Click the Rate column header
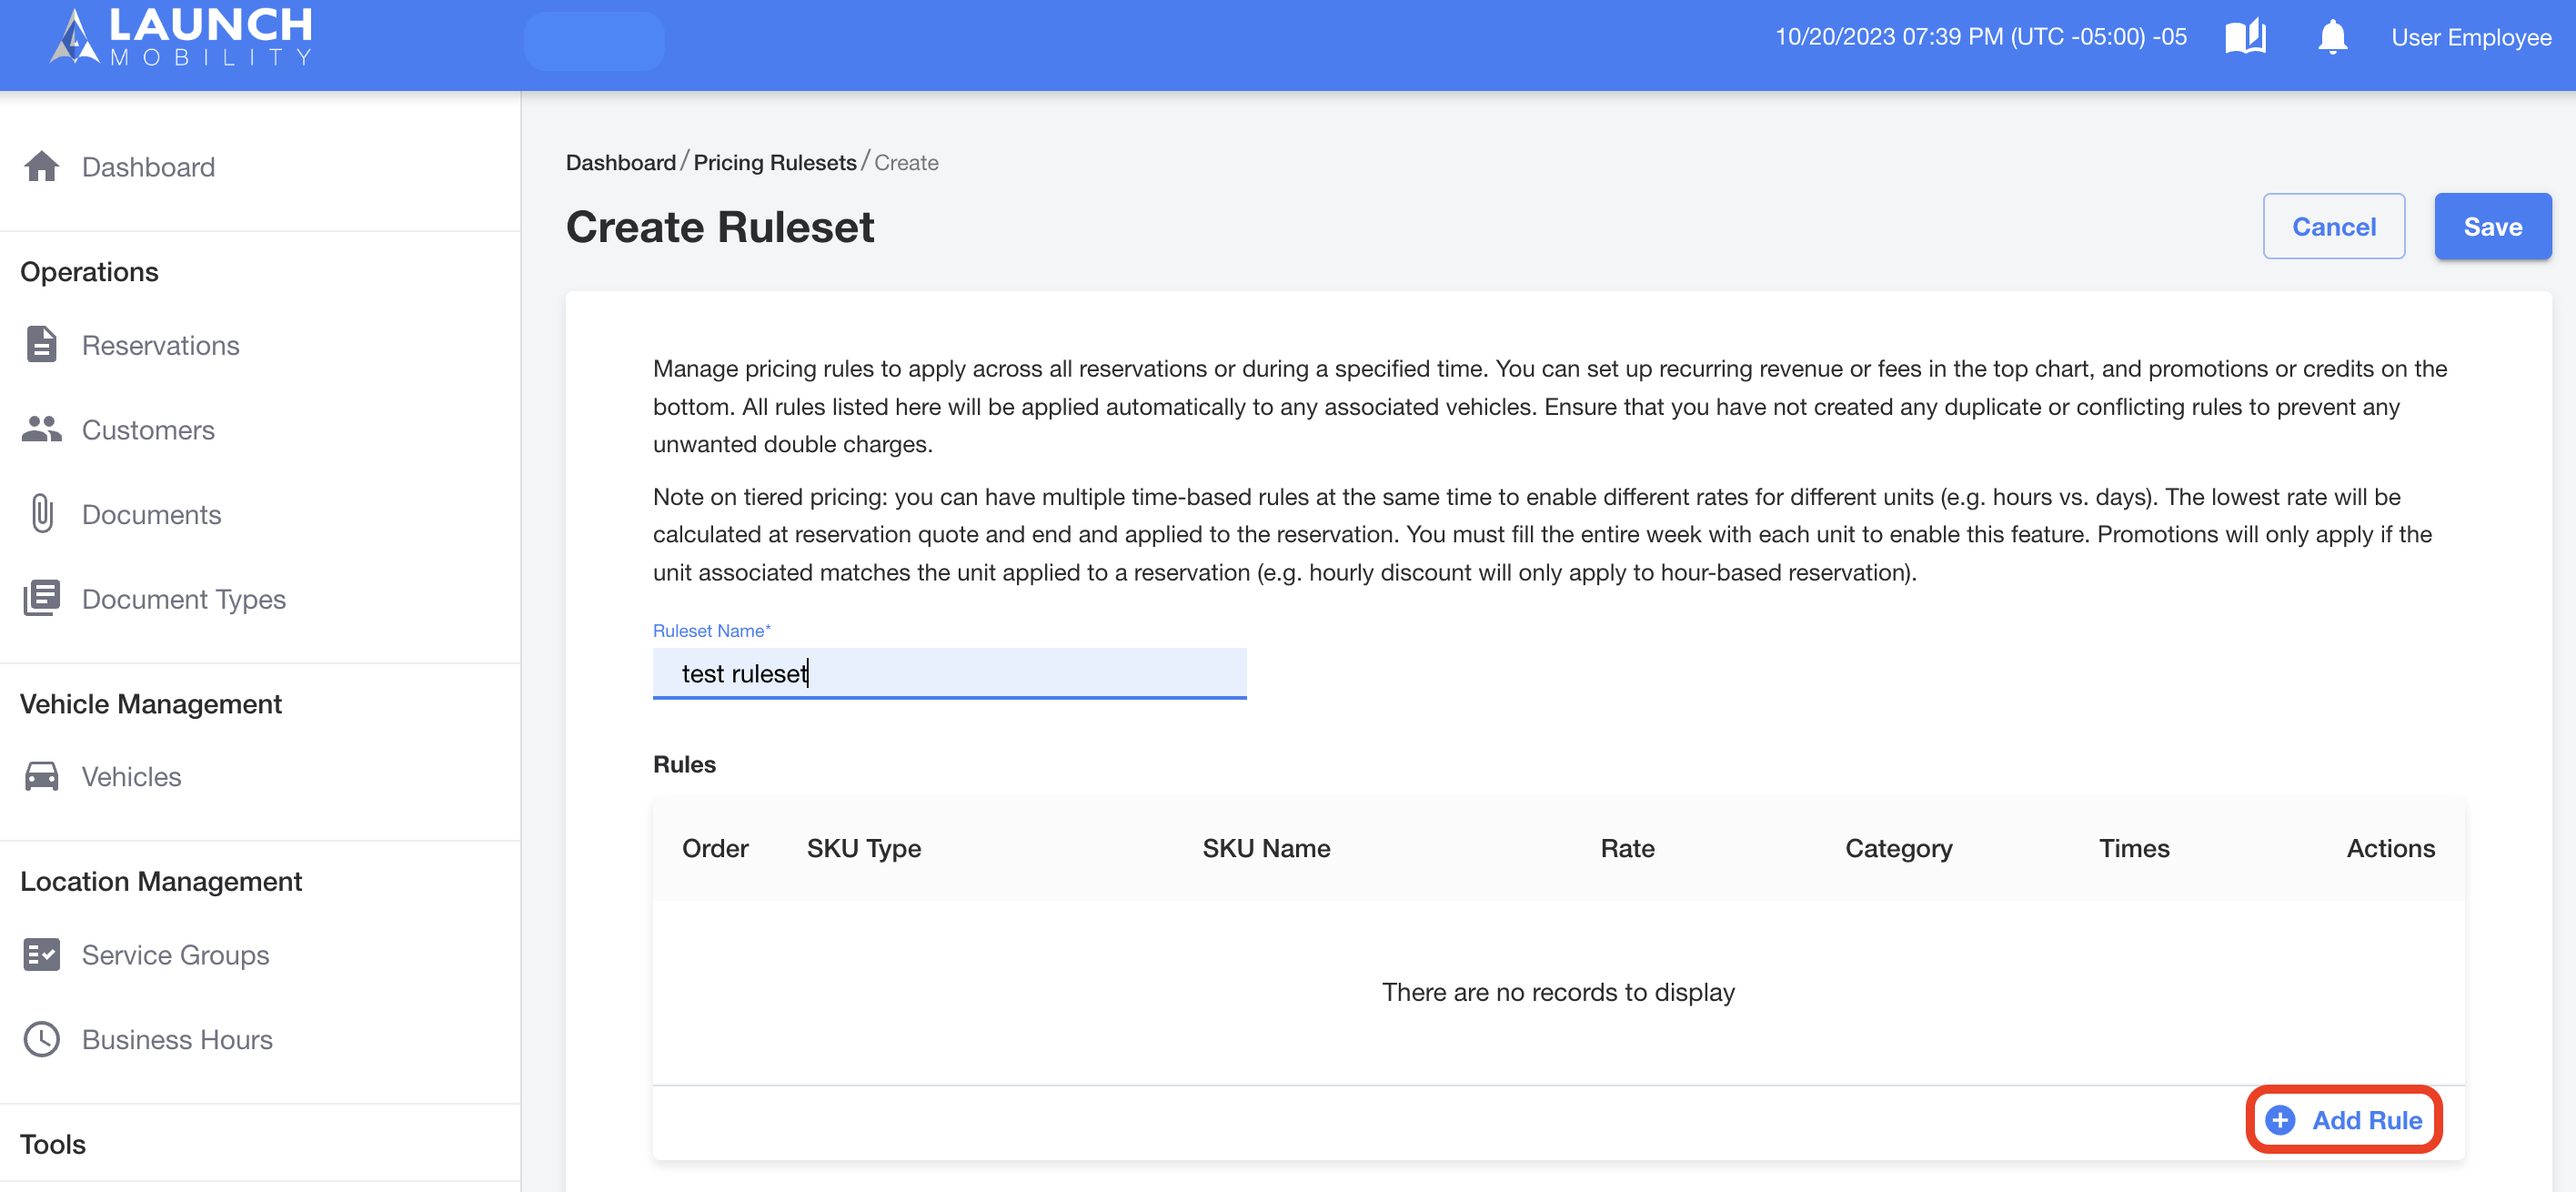The height and width of the screenshot is (1192, 2576). click(1627, 848)
